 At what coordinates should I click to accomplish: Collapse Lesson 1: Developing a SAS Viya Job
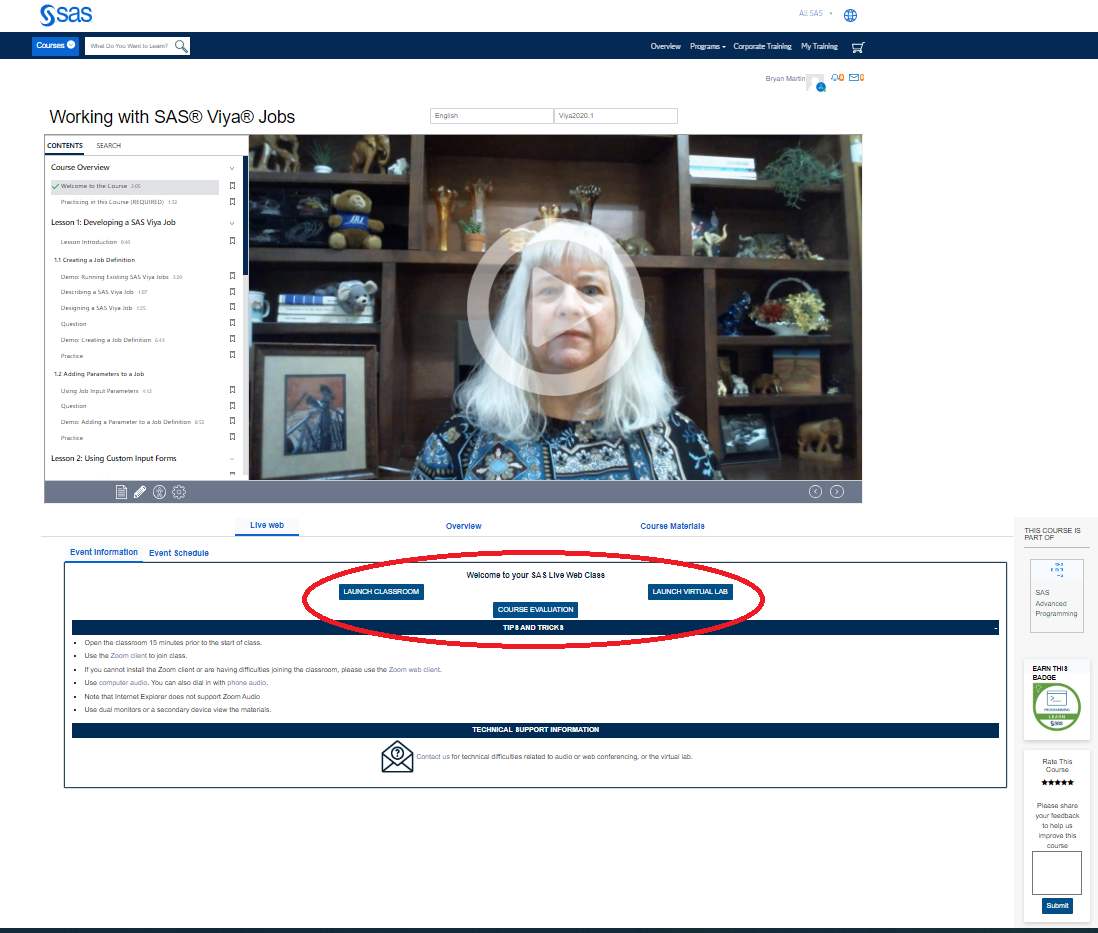(231, 222)
